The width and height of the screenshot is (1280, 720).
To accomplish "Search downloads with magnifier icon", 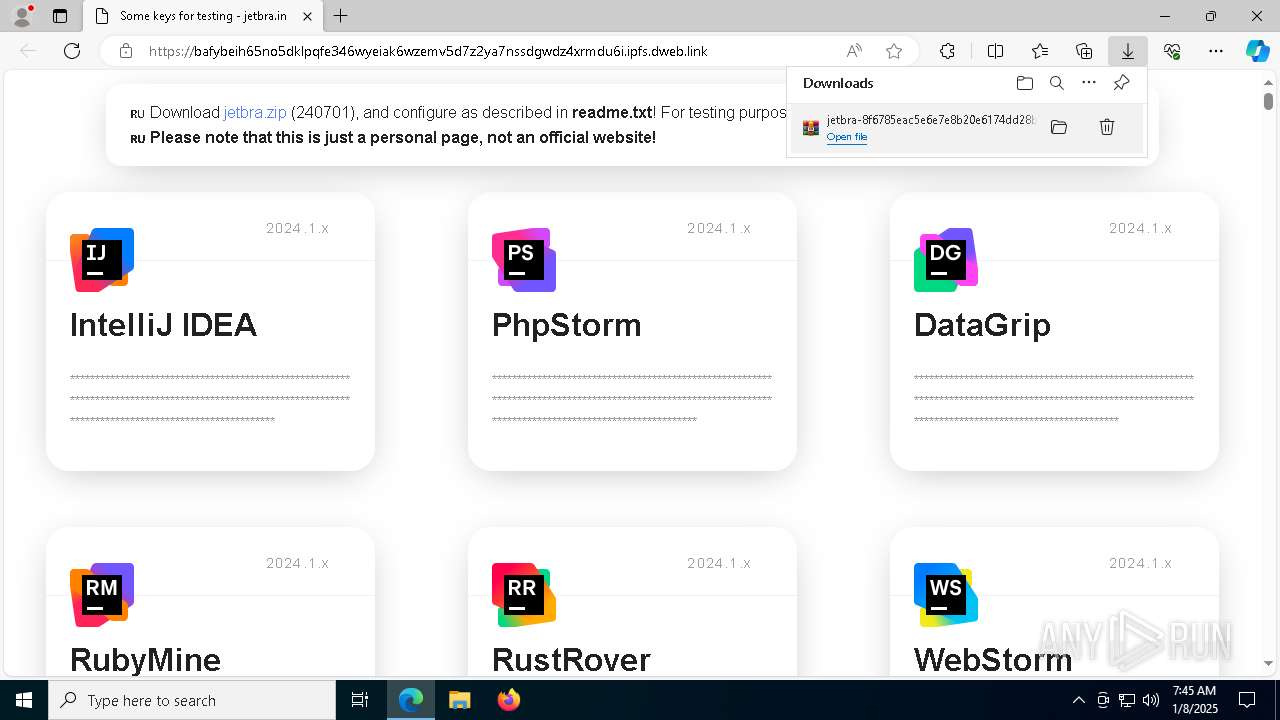I will 1057,83.
